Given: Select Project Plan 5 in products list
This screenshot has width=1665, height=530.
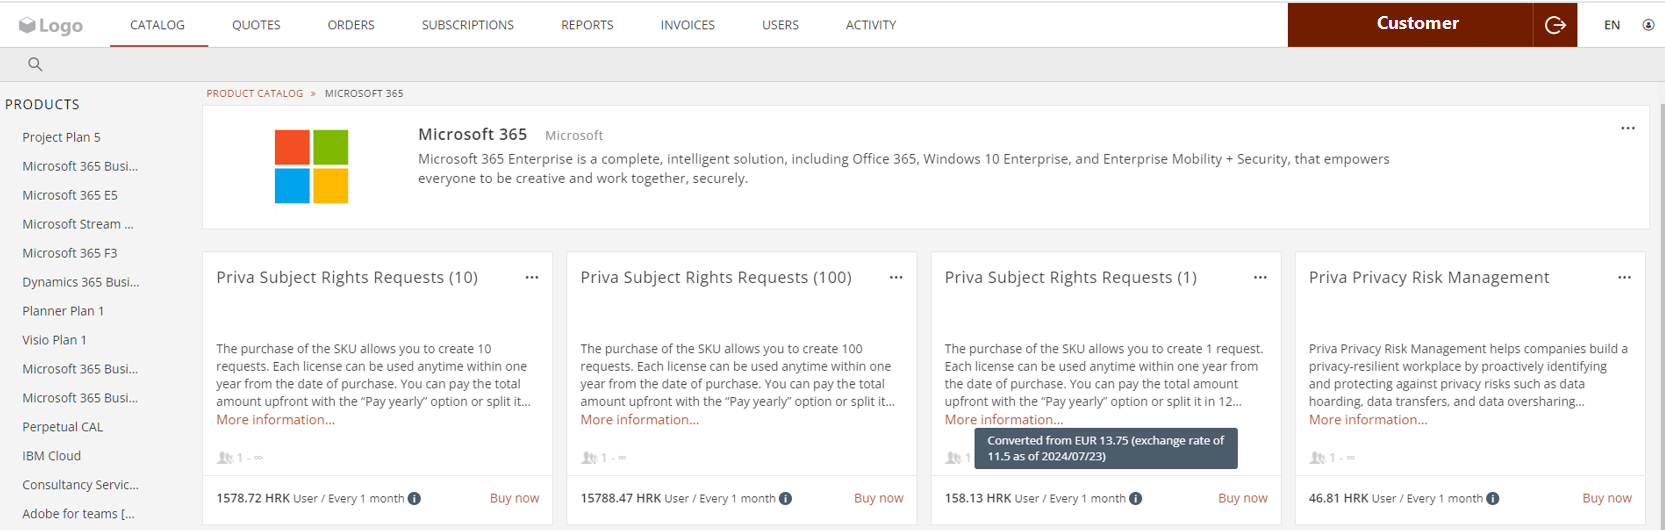Looking at the screenshot, I should pos(62,137).
